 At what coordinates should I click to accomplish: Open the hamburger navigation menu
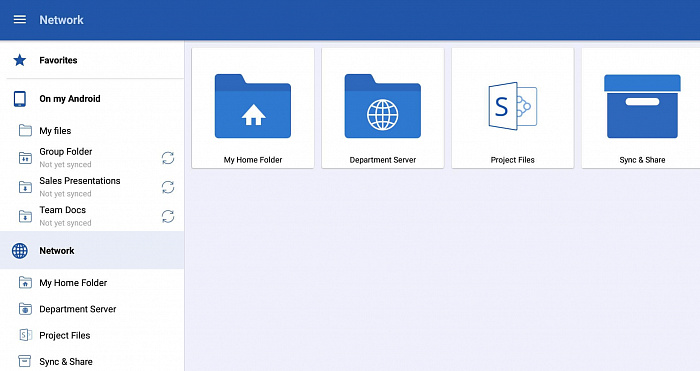coord(20,20)
